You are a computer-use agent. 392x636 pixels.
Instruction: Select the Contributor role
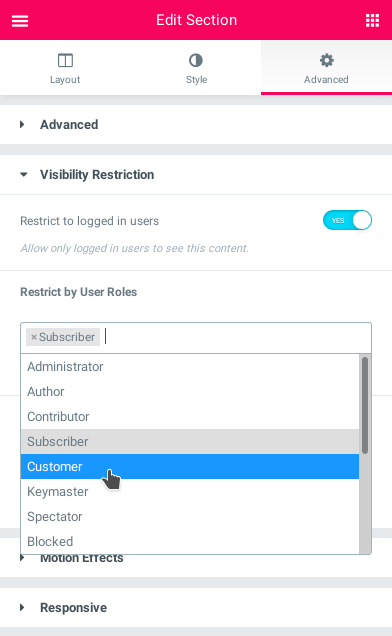tap(190, 417)
